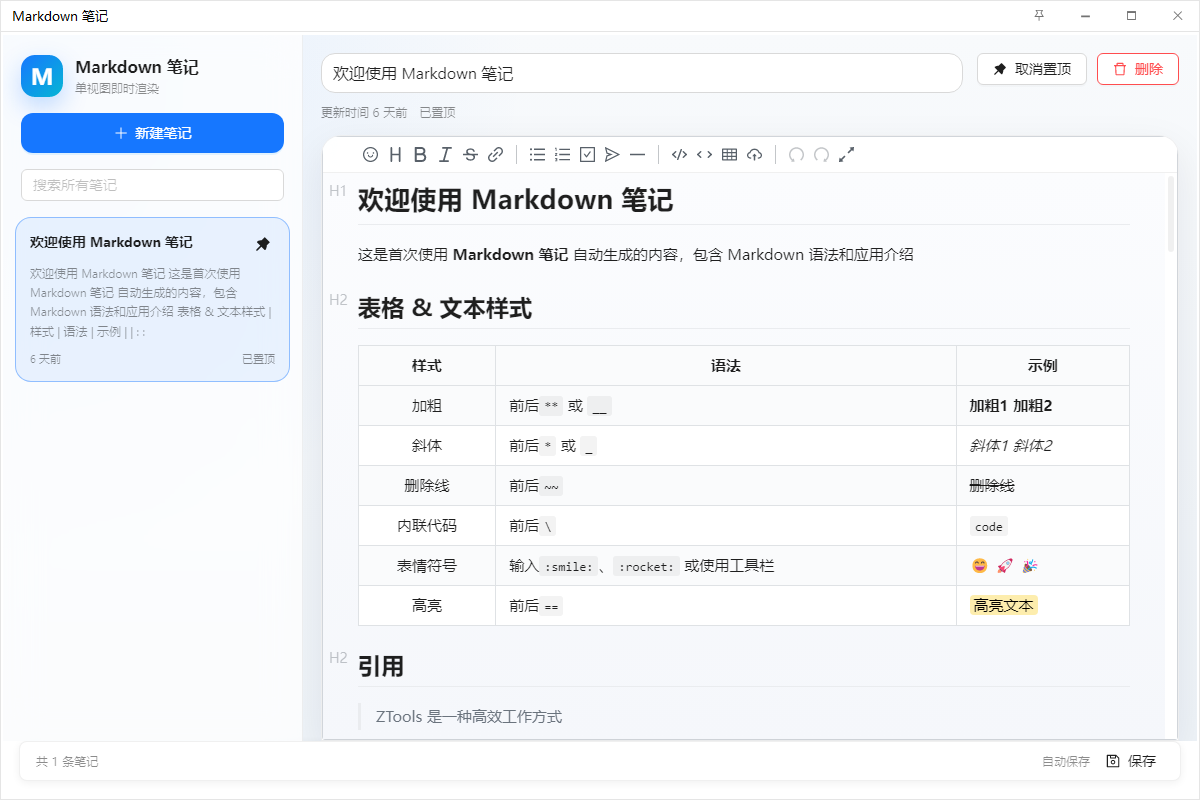Click the 语法 table header cell
Viewport: 1200px width, 800px height.
click(726, 366)
